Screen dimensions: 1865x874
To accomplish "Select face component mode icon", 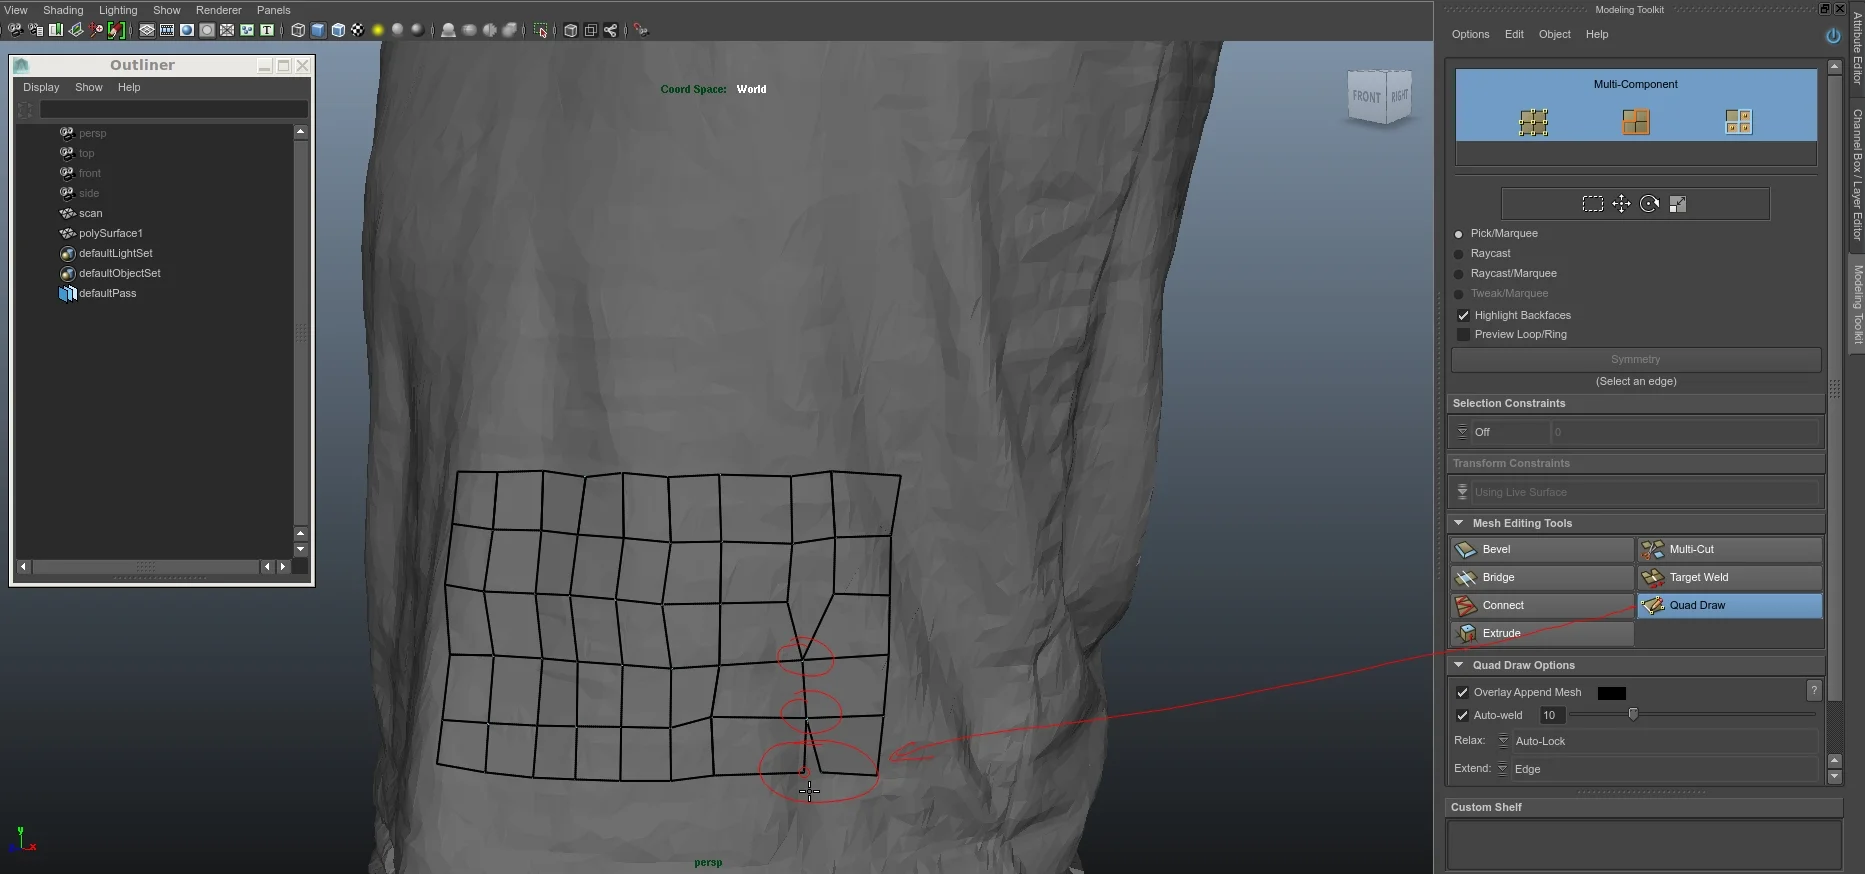I will click(1636, 122).
